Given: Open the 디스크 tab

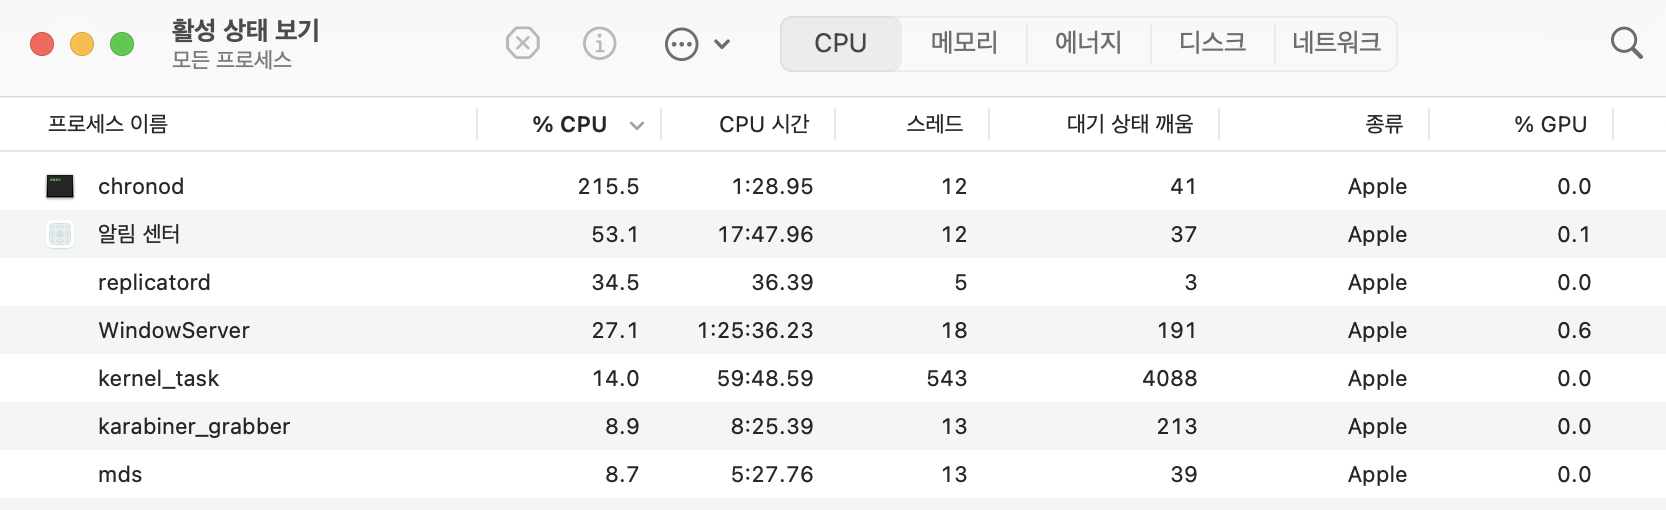Looking at the screenshot, I should [x=1212, y=43].
